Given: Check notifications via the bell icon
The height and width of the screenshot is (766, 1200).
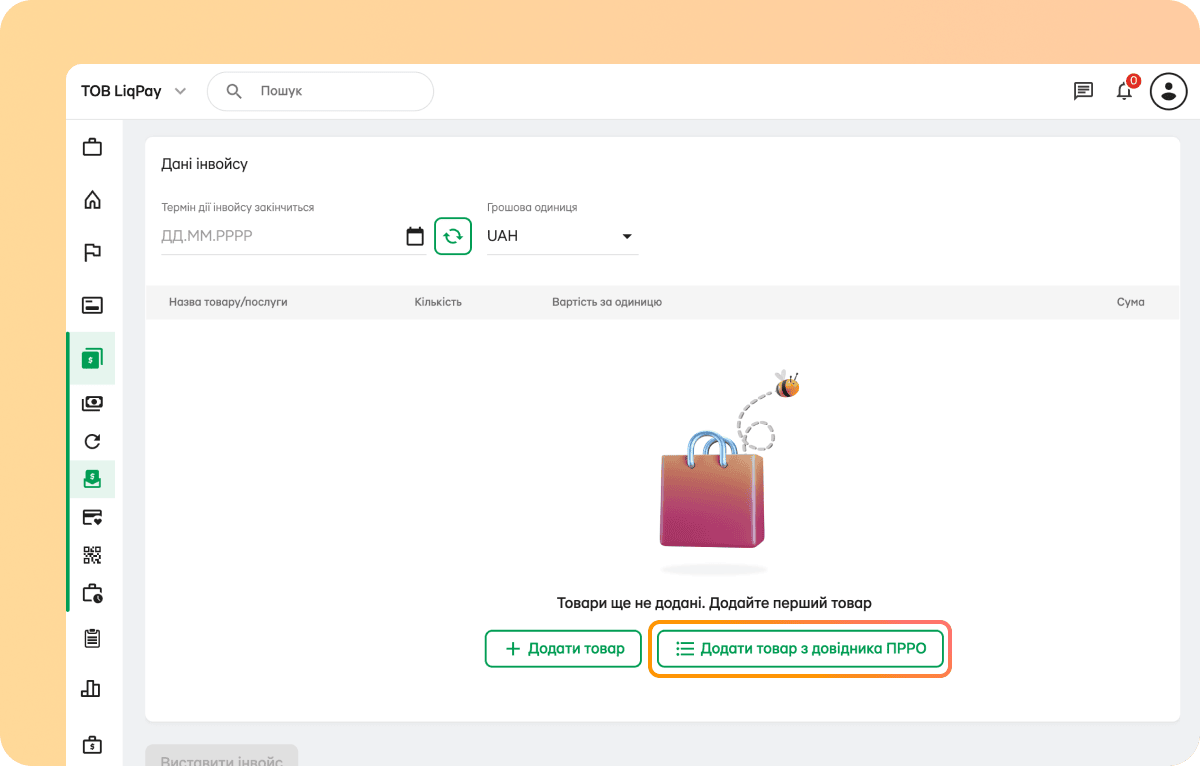Looking at the screenshot, I should pyautogui.click(x=1124, y=91).
